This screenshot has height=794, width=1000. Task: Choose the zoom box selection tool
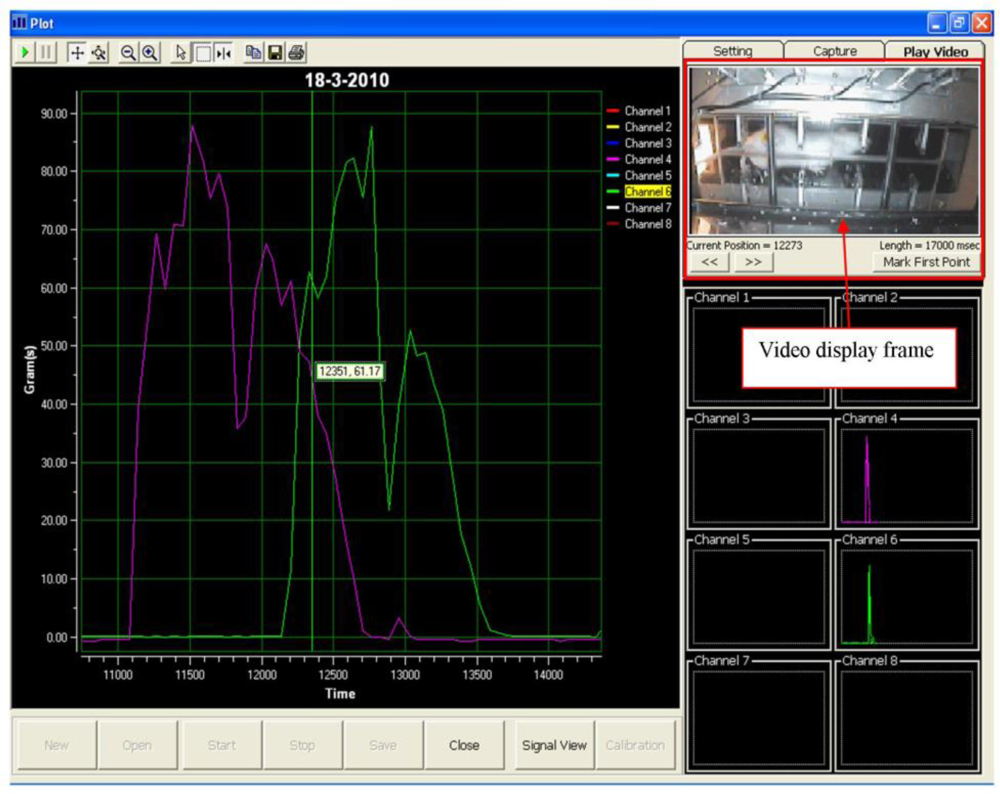click(203, 53)
